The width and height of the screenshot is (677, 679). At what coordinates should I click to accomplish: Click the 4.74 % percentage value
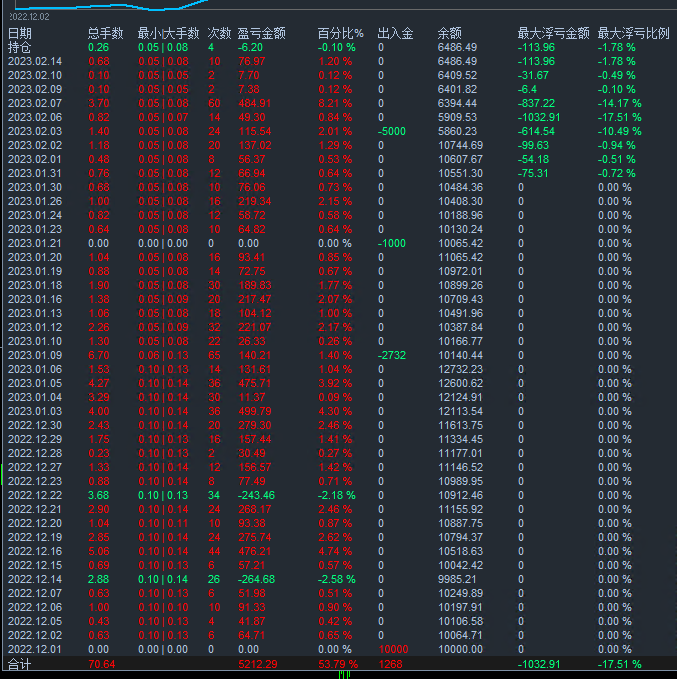point(335,551)
